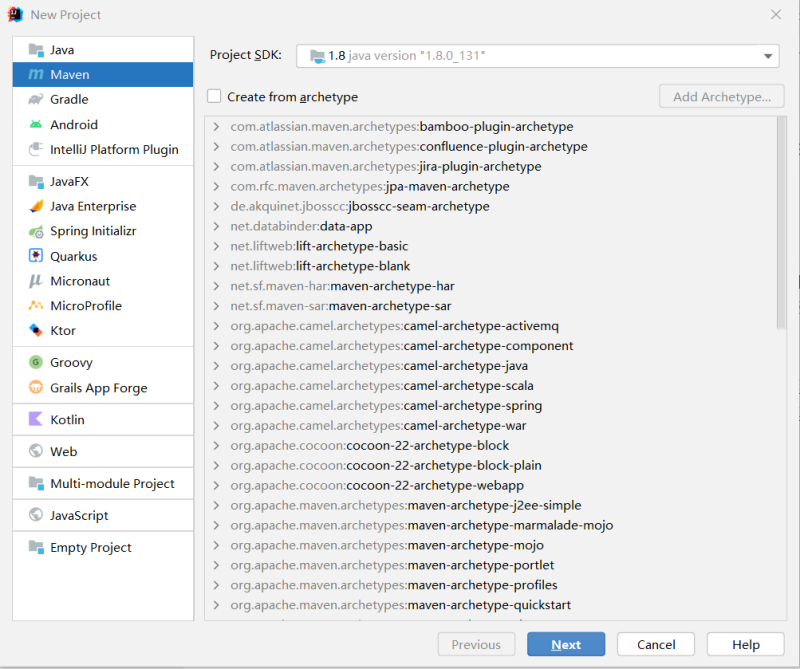
Task: Open the Help button
Action: [x=745, y=645]
